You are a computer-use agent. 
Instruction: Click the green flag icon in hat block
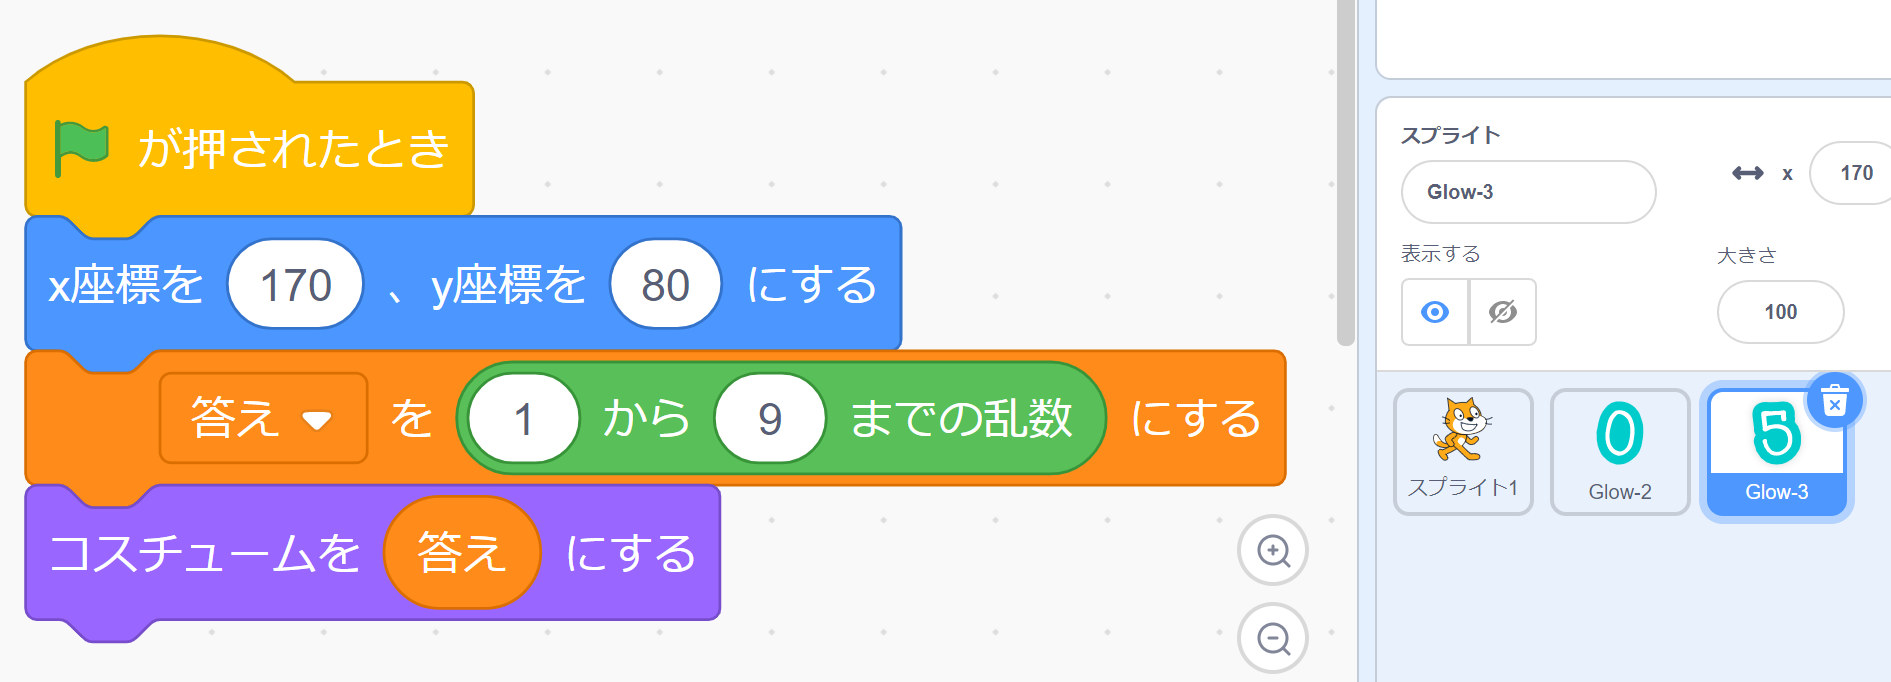[81, 147]
